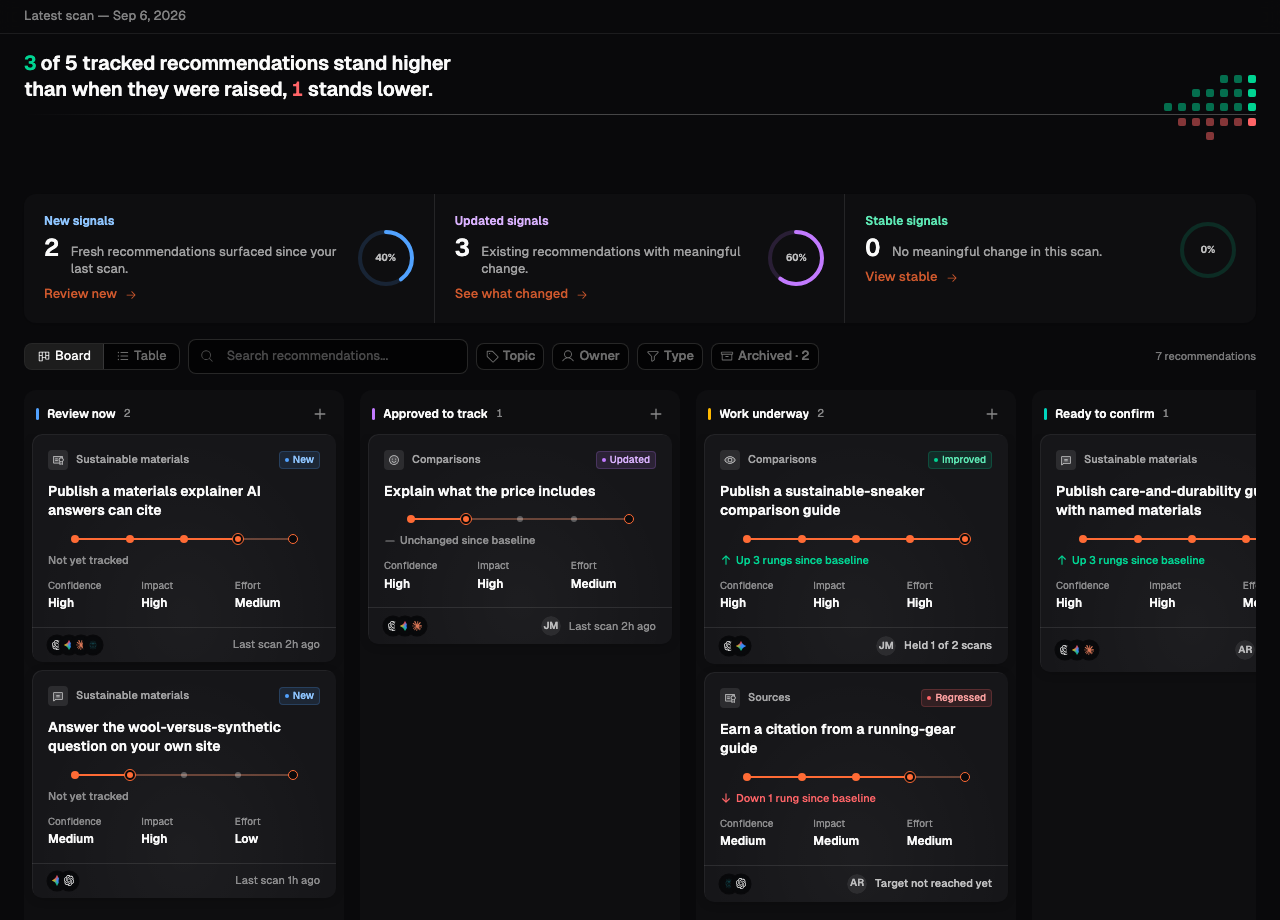Open 'Earn a citation from a running-gear guide' card title
1280x920 pixels.
pos(838,739)
